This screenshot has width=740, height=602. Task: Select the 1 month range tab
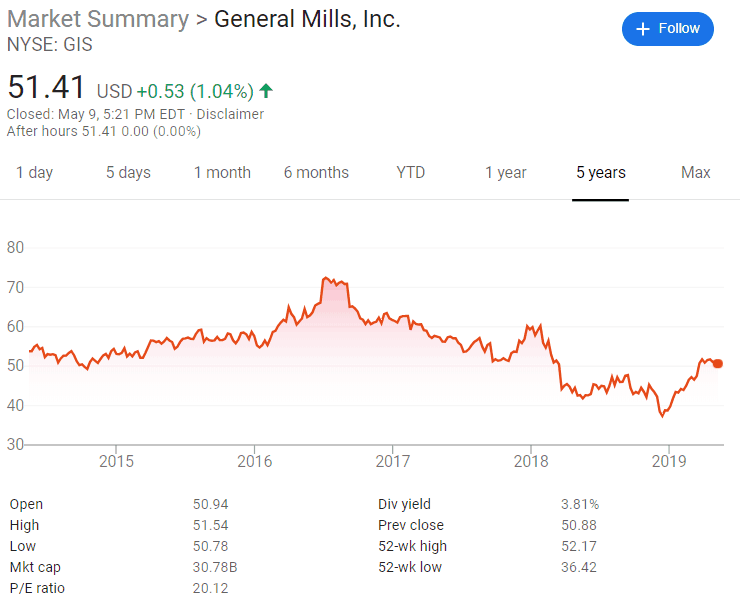tap(222, 172)
